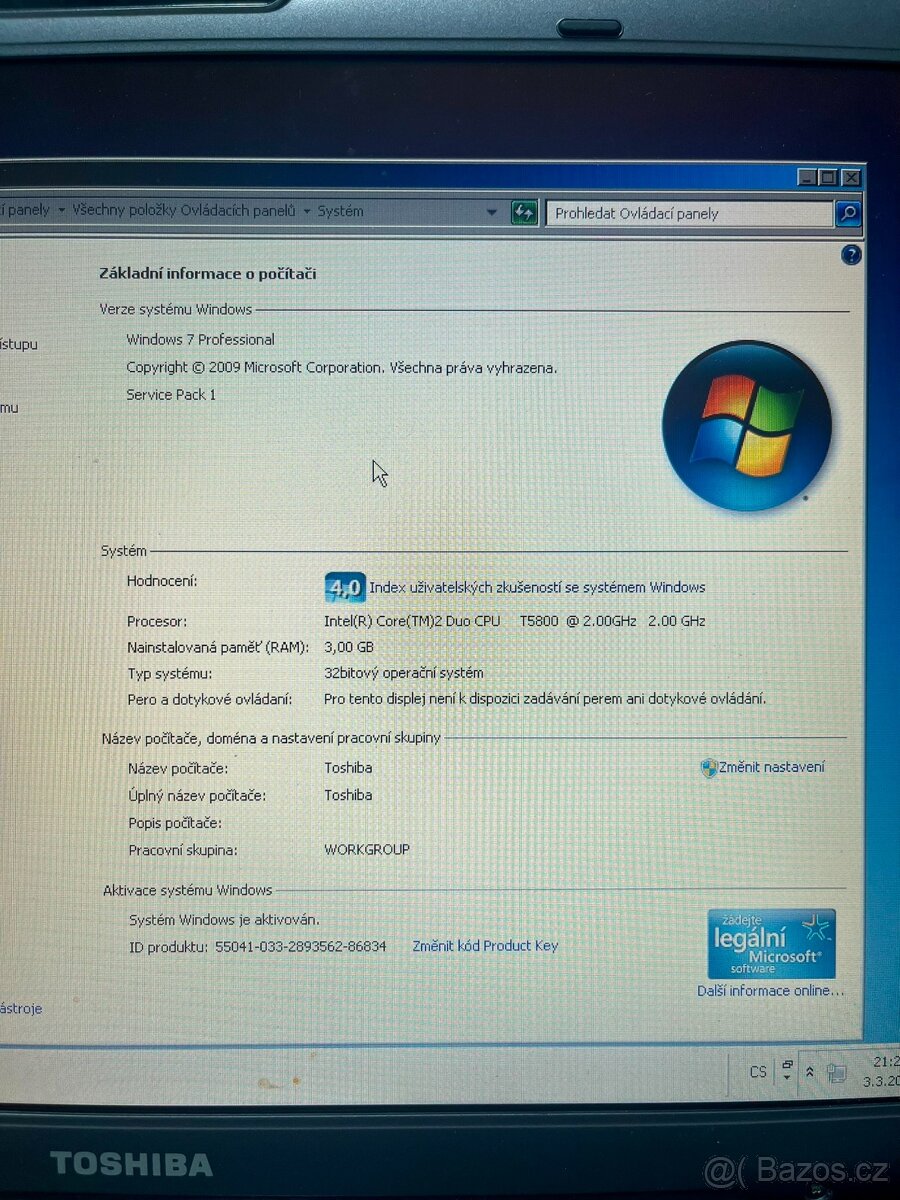Select the Systém breadcrumb item
This screenshot has width=900, height=1200.
click(341, 211)
